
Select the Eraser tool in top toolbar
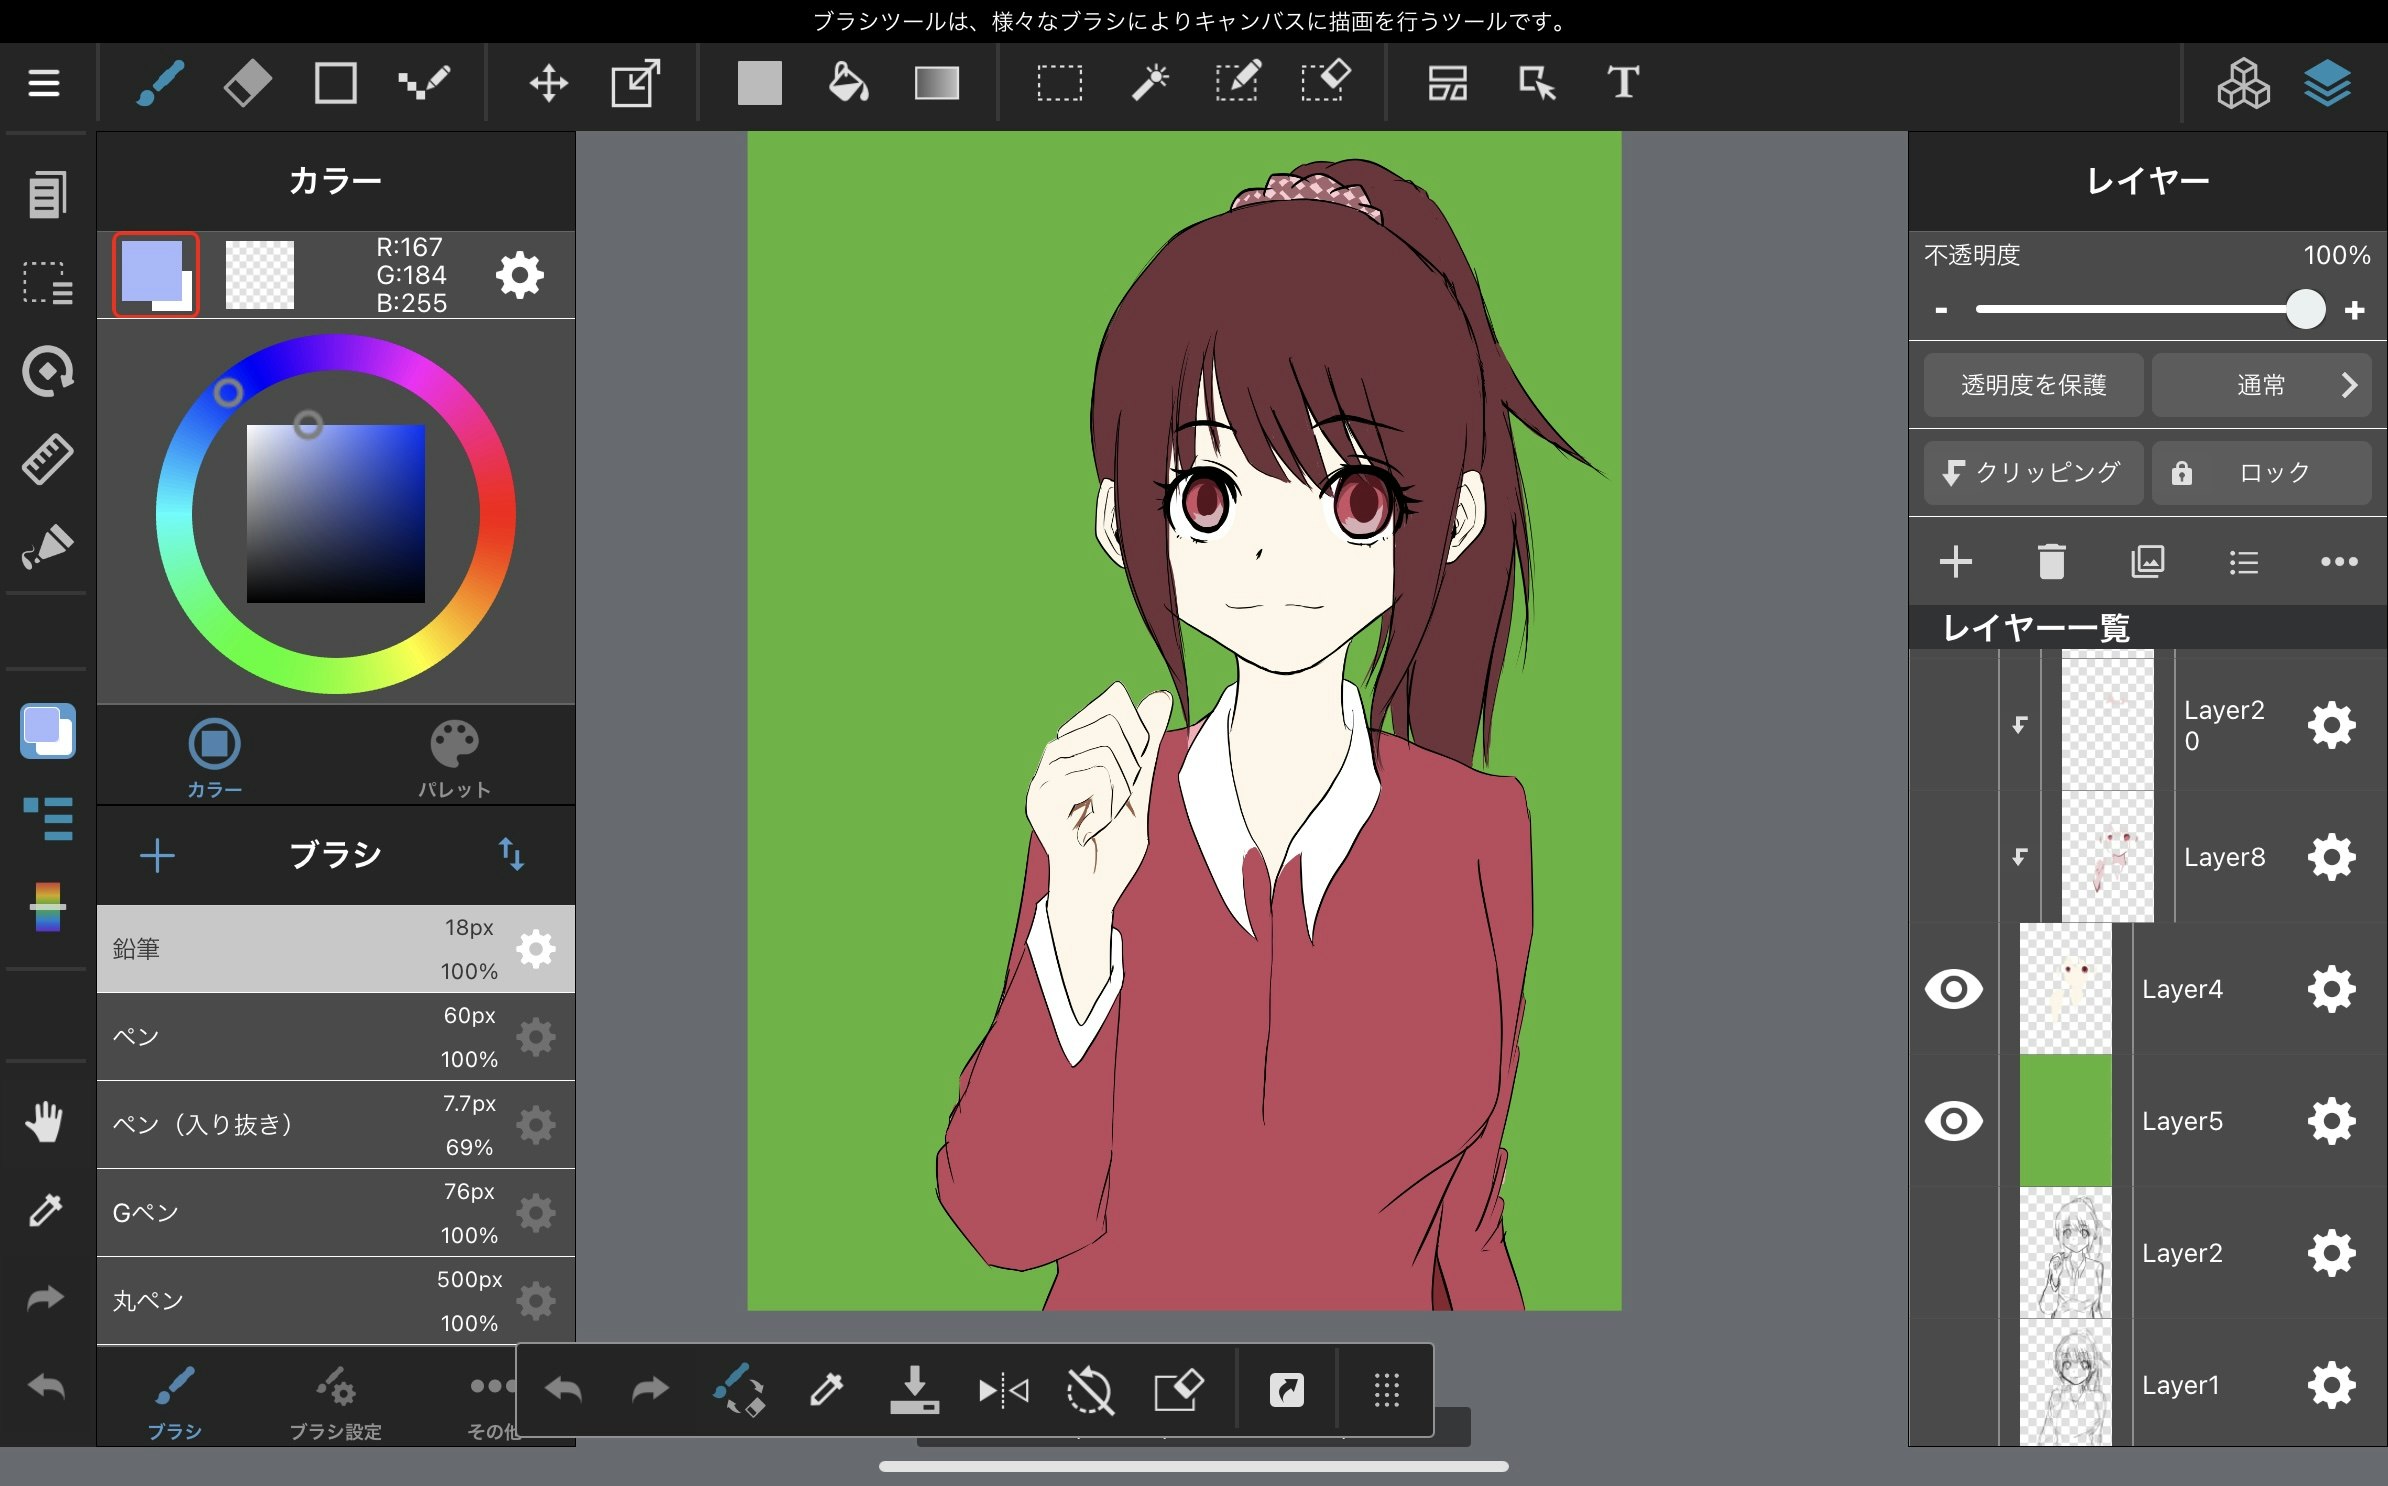tap(247, 83)
